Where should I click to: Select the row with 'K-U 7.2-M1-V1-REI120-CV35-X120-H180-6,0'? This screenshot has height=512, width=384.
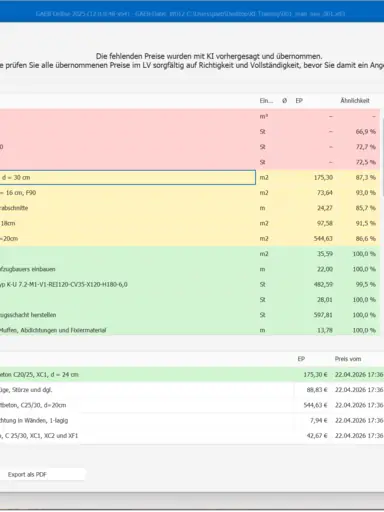point(190,284)
